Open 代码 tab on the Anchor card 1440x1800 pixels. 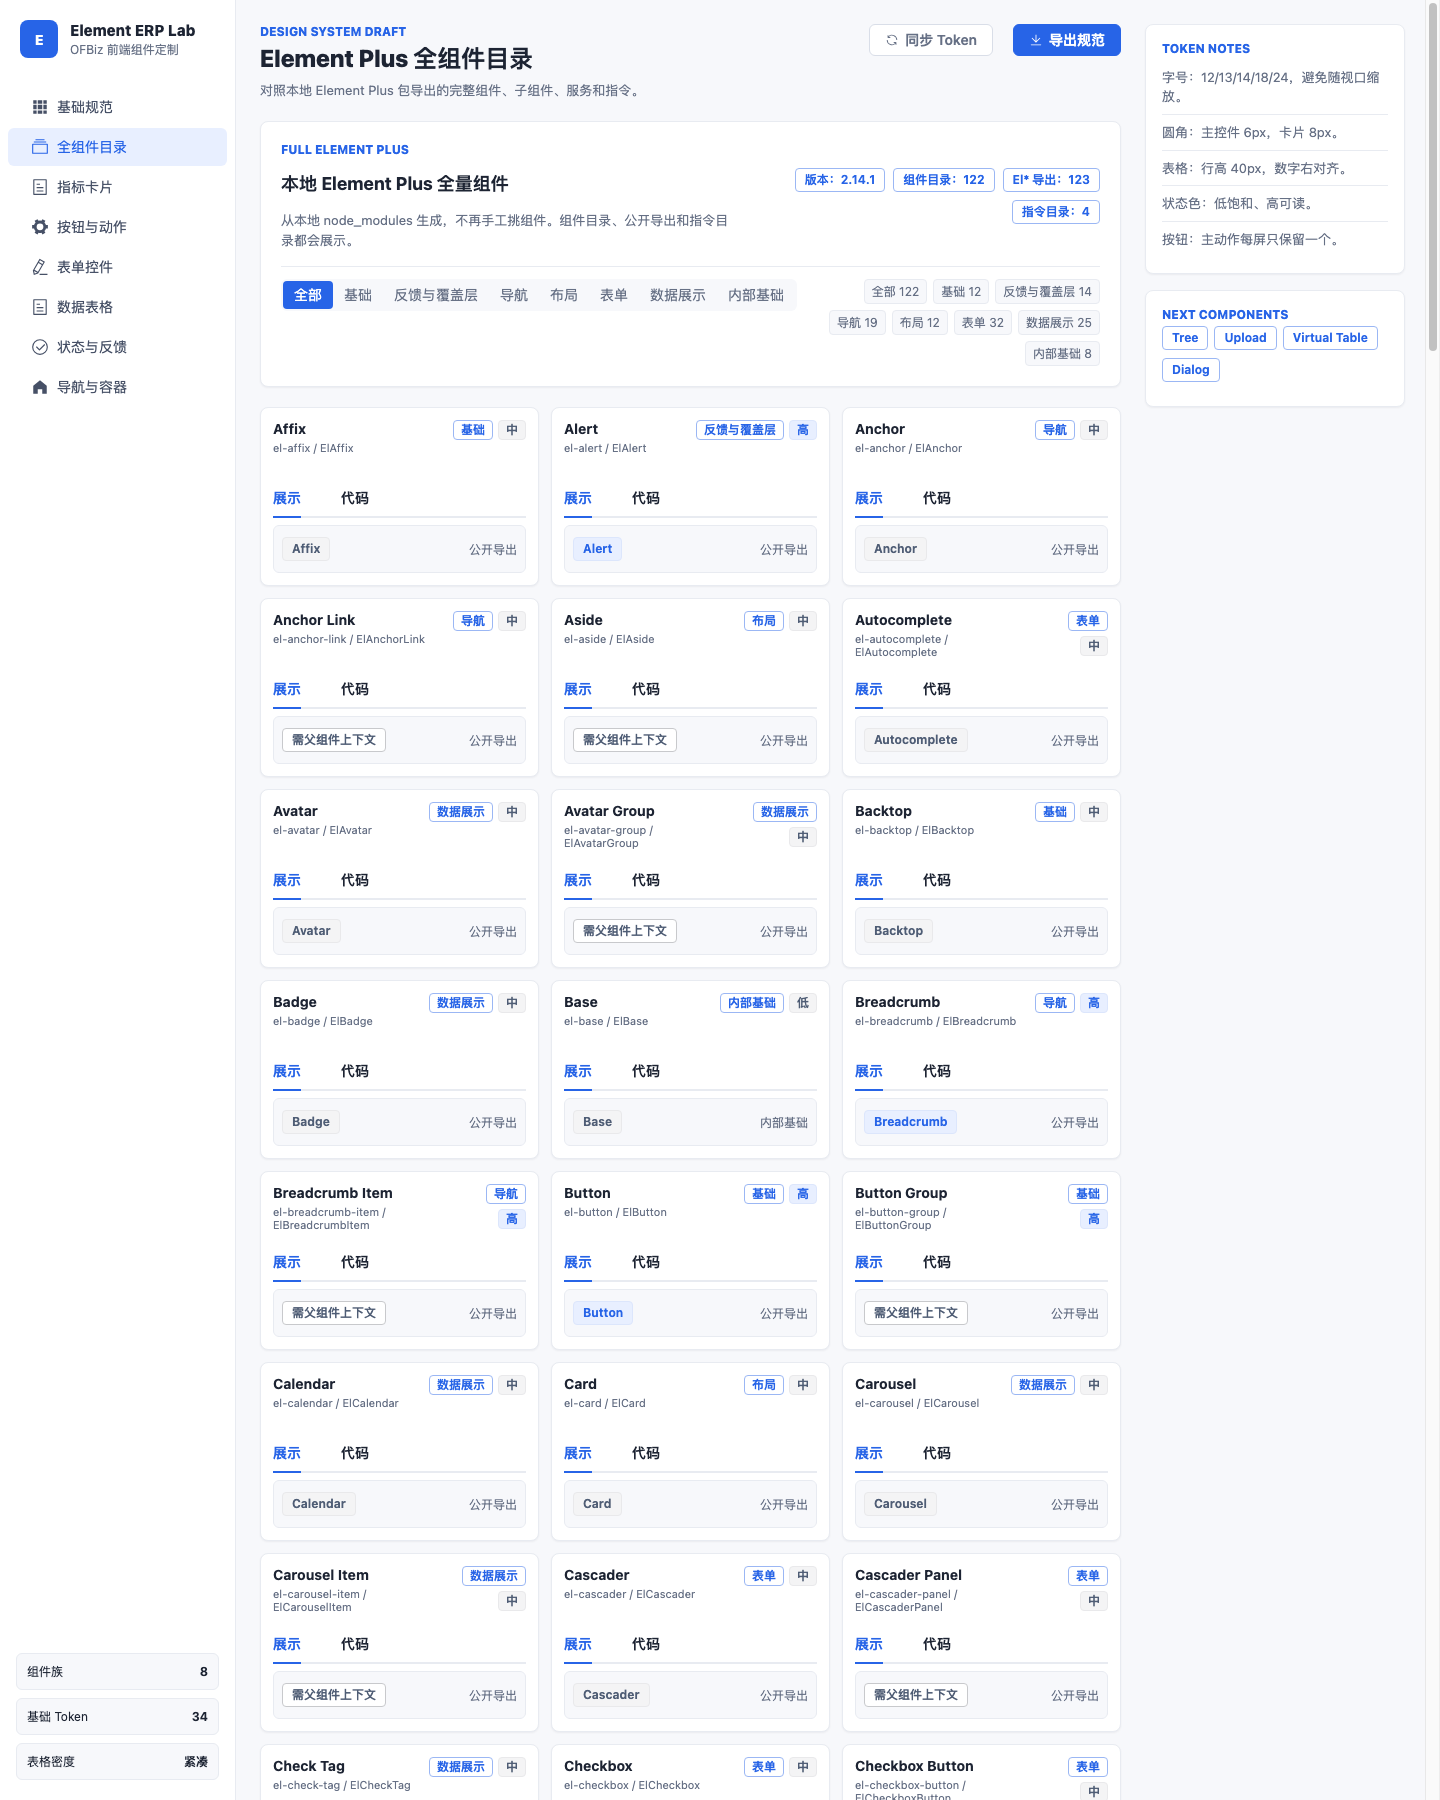937,498
